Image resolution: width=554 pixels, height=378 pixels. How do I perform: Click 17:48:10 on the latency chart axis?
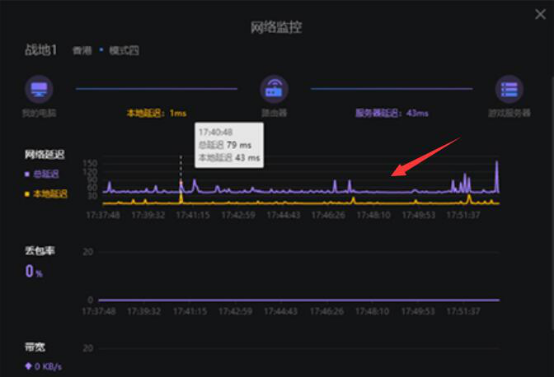click(x=373, y=215)
